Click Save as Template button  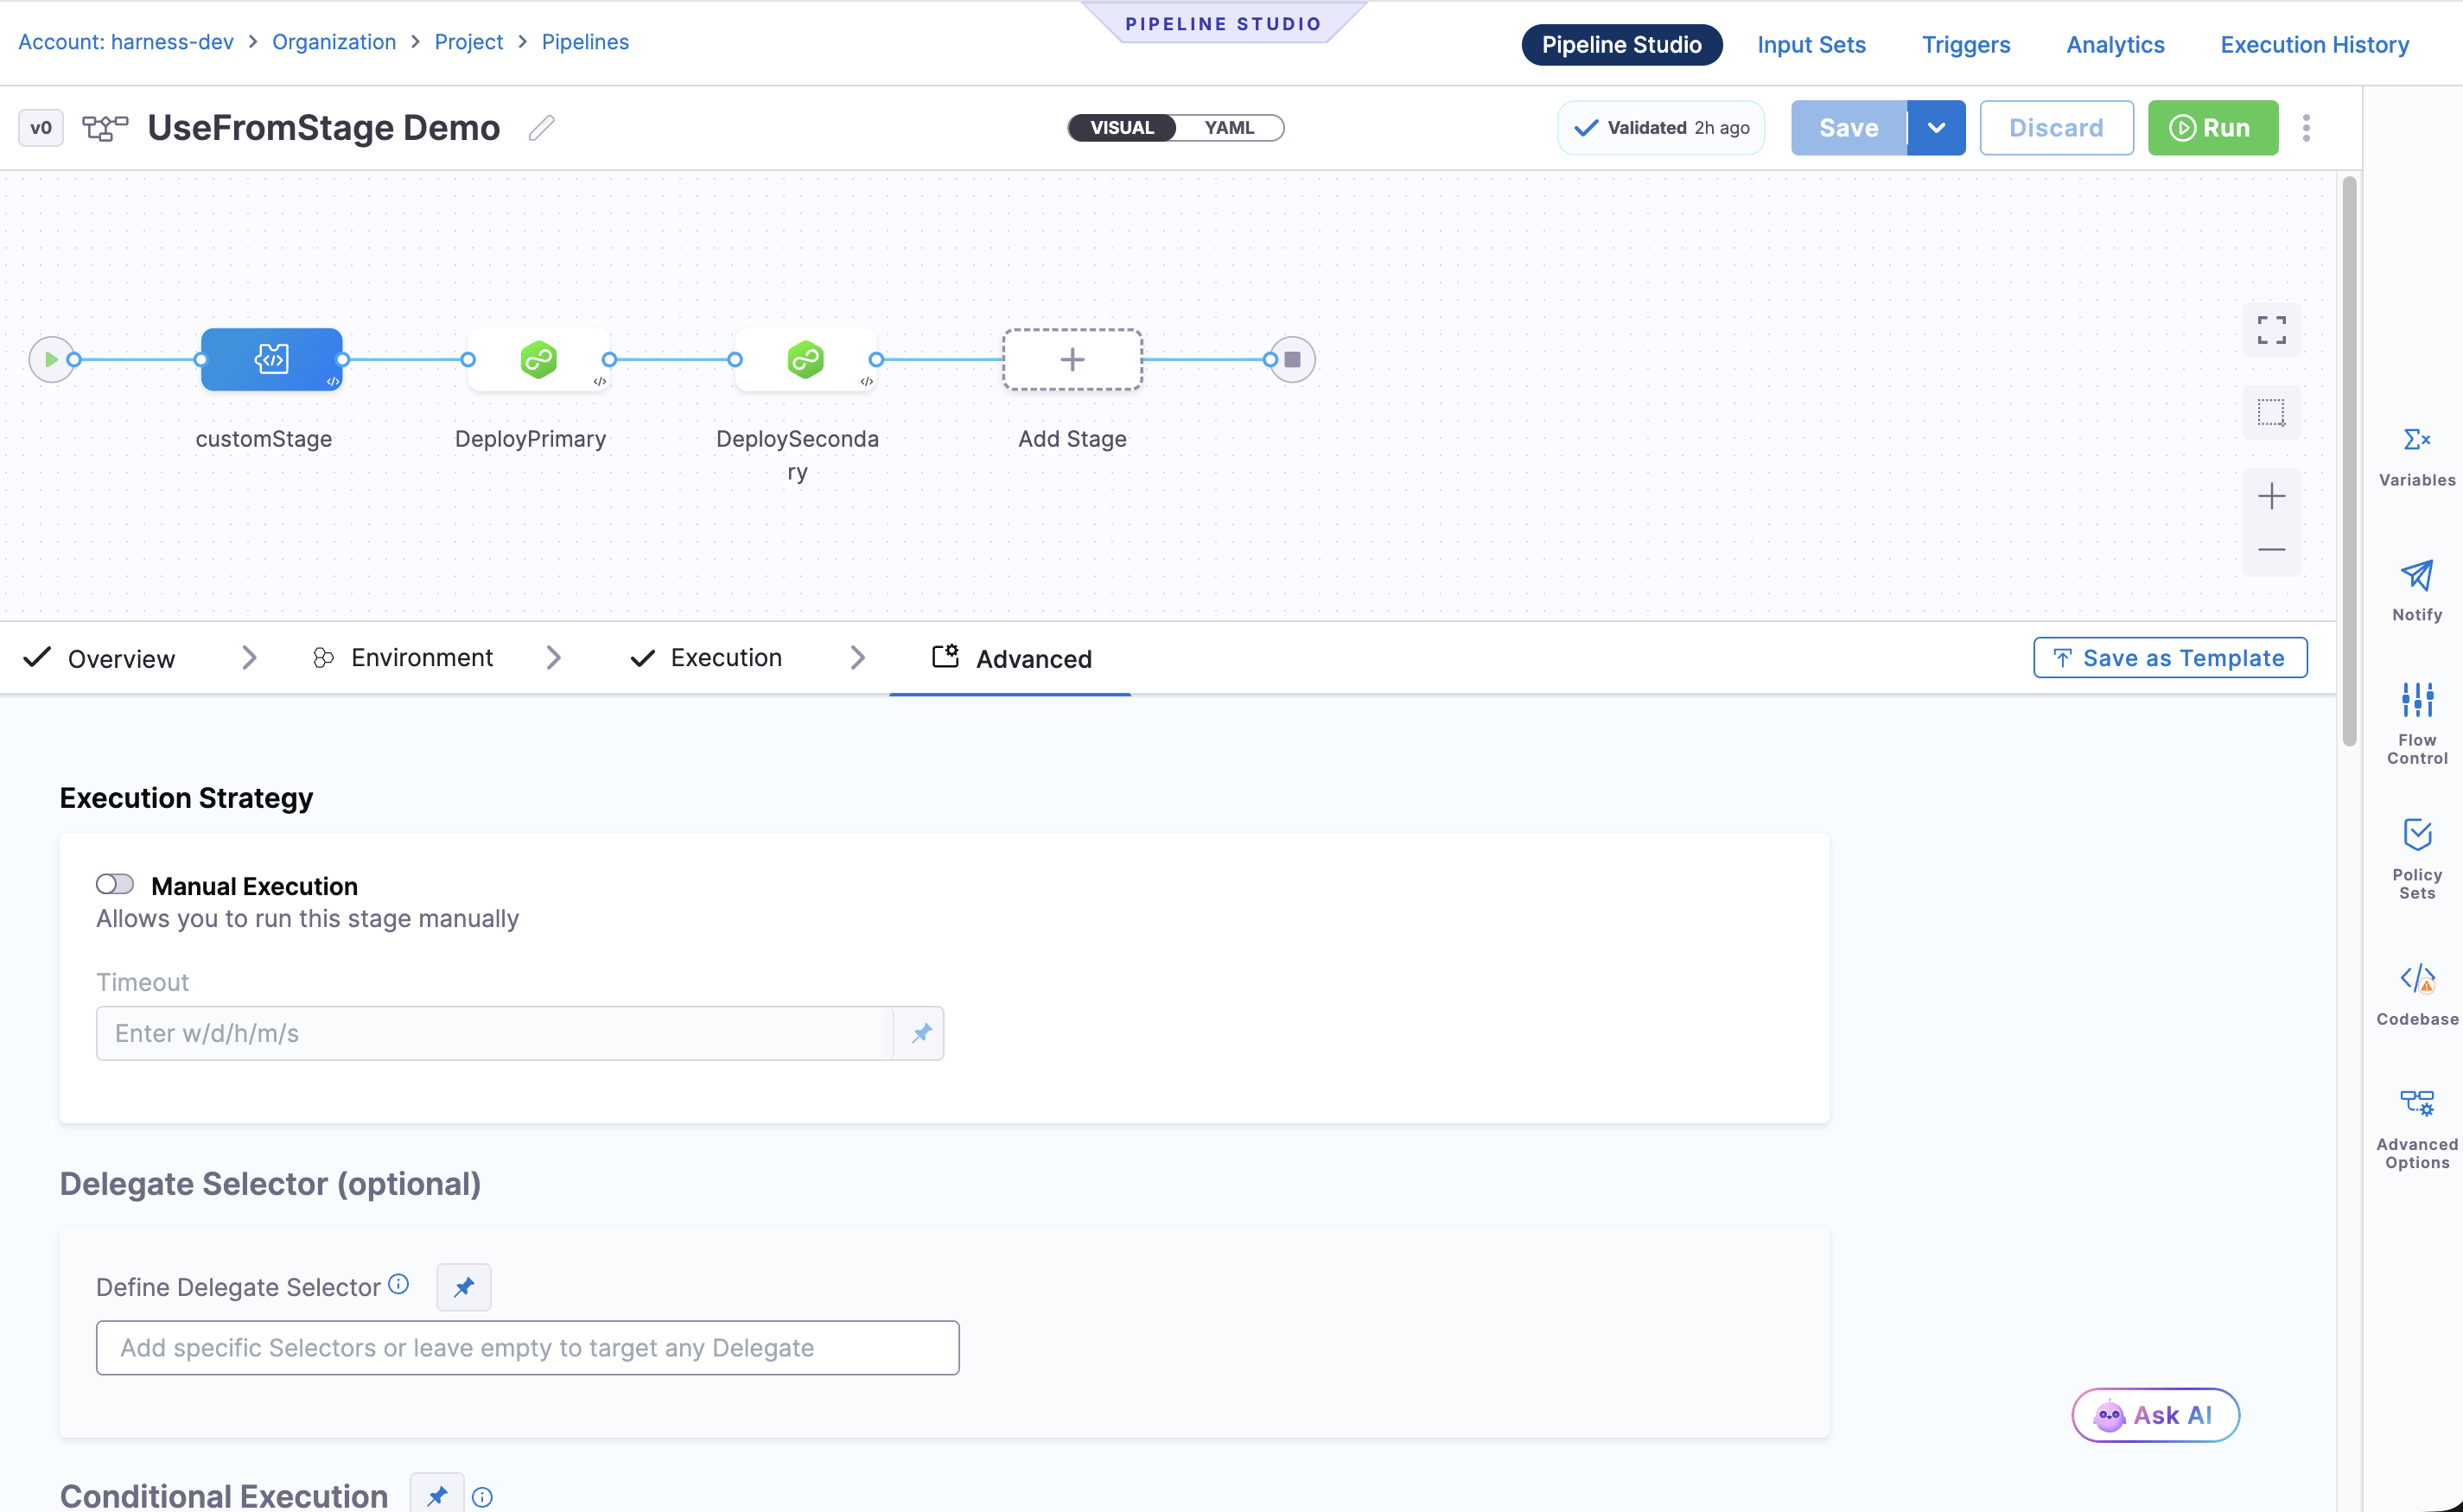pyautogui.click(x=2170, y=658)
